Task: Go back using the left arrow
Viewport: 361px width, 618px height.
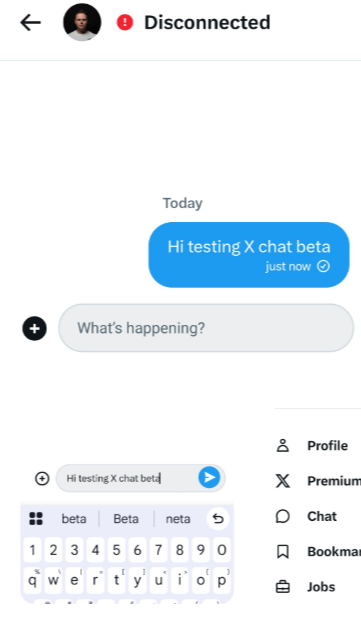Action: pyautogui.click(x=30, y=22)
